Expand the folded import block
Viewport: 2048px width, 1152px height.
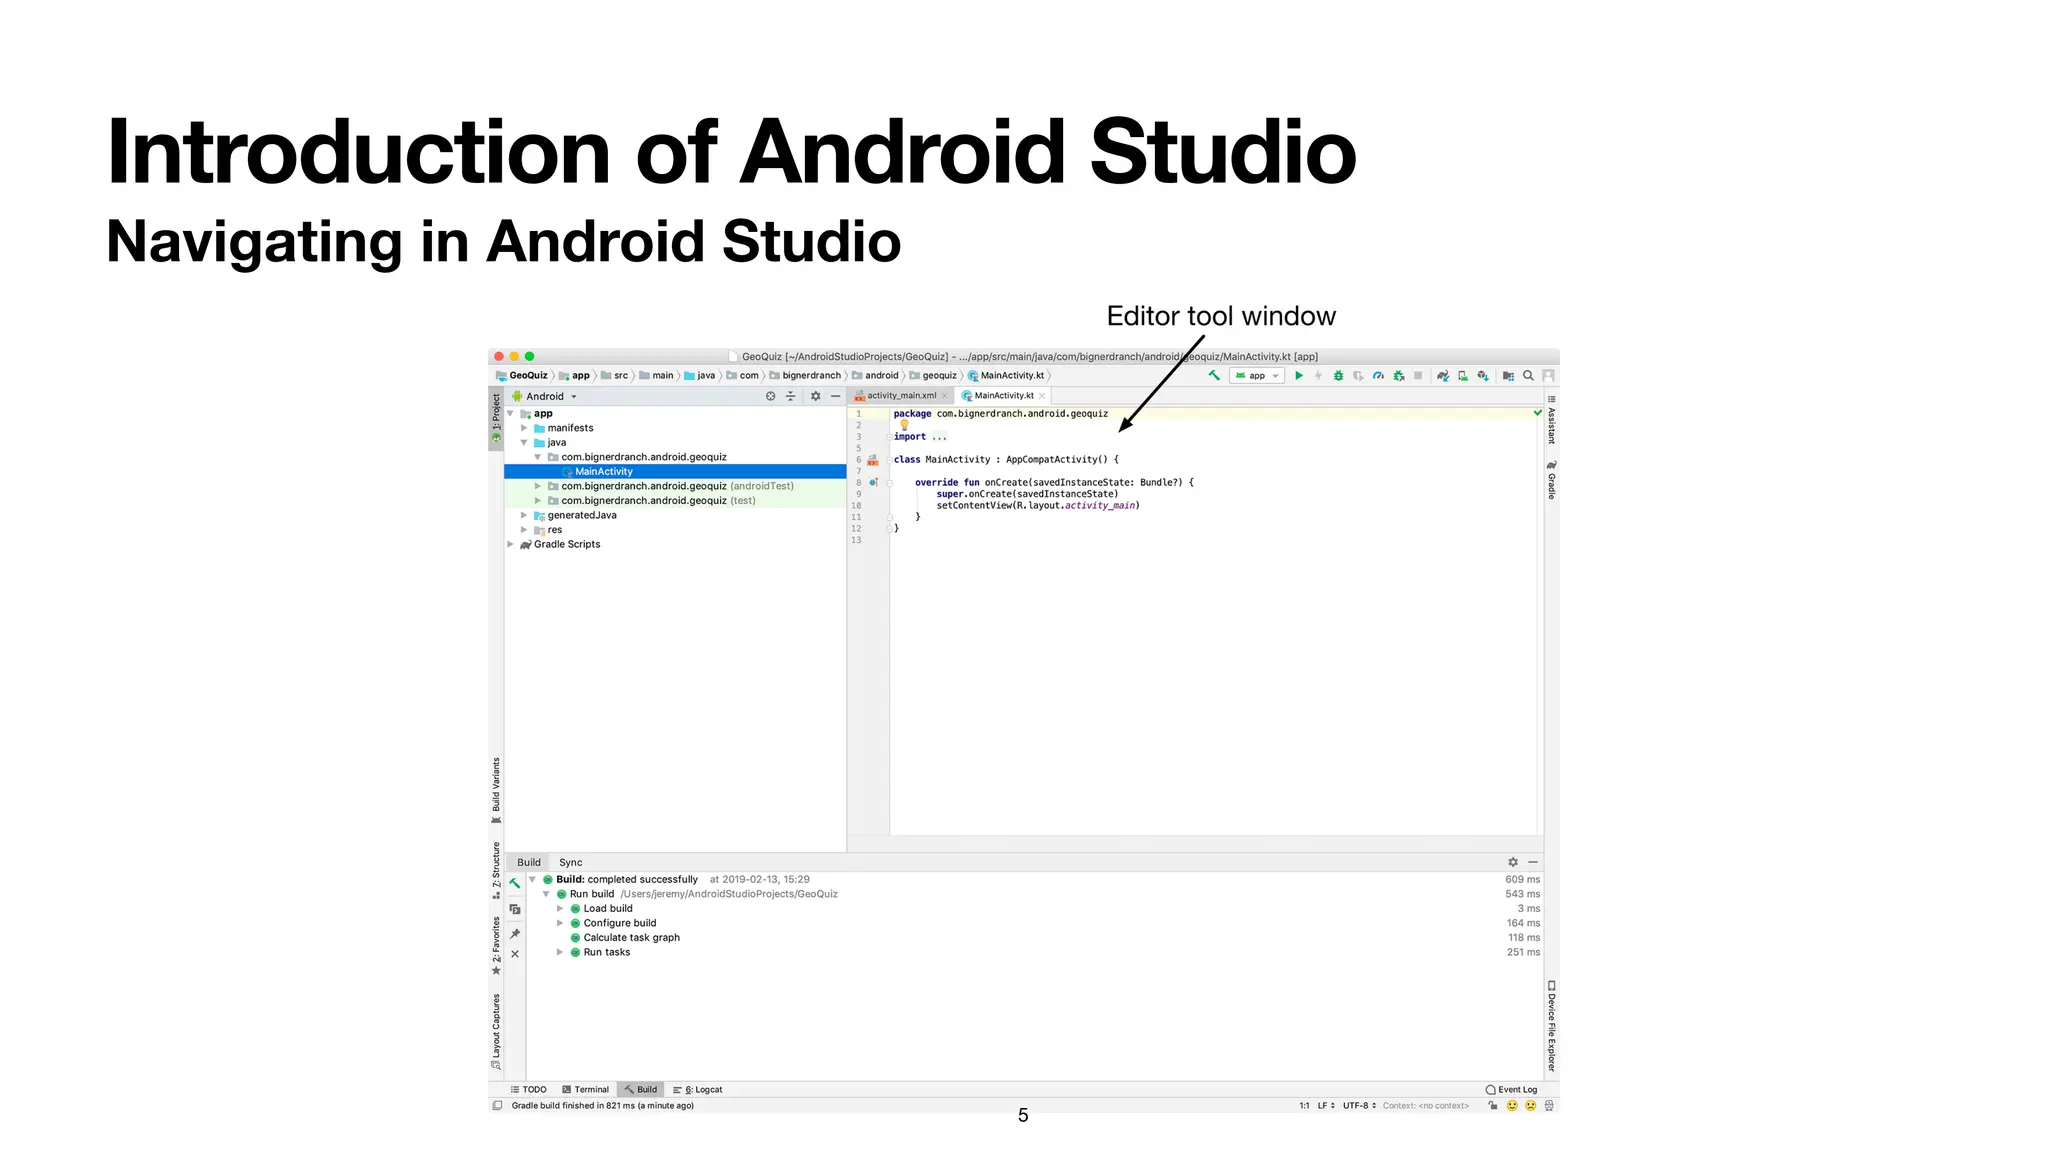pyautogui.click(x=889, y=437)
